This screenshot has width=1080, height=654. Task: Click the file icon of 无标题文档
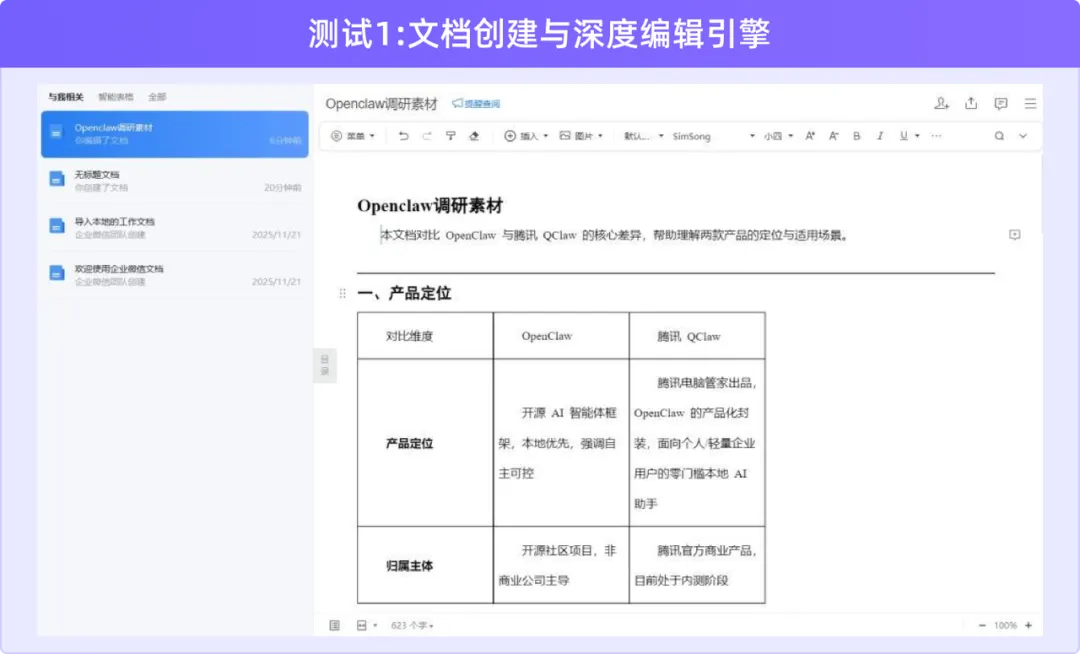click(57, 179)
